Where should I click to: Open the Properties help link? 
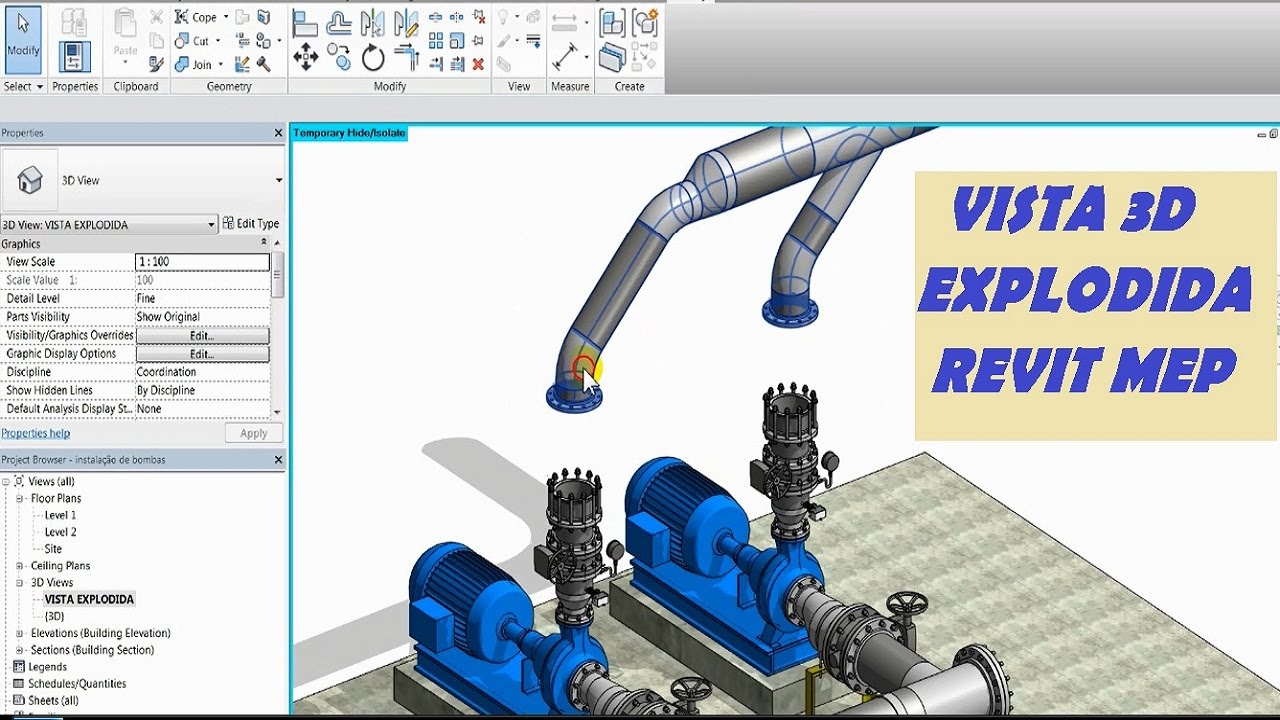pyautogui.click(x=35, y=433)
